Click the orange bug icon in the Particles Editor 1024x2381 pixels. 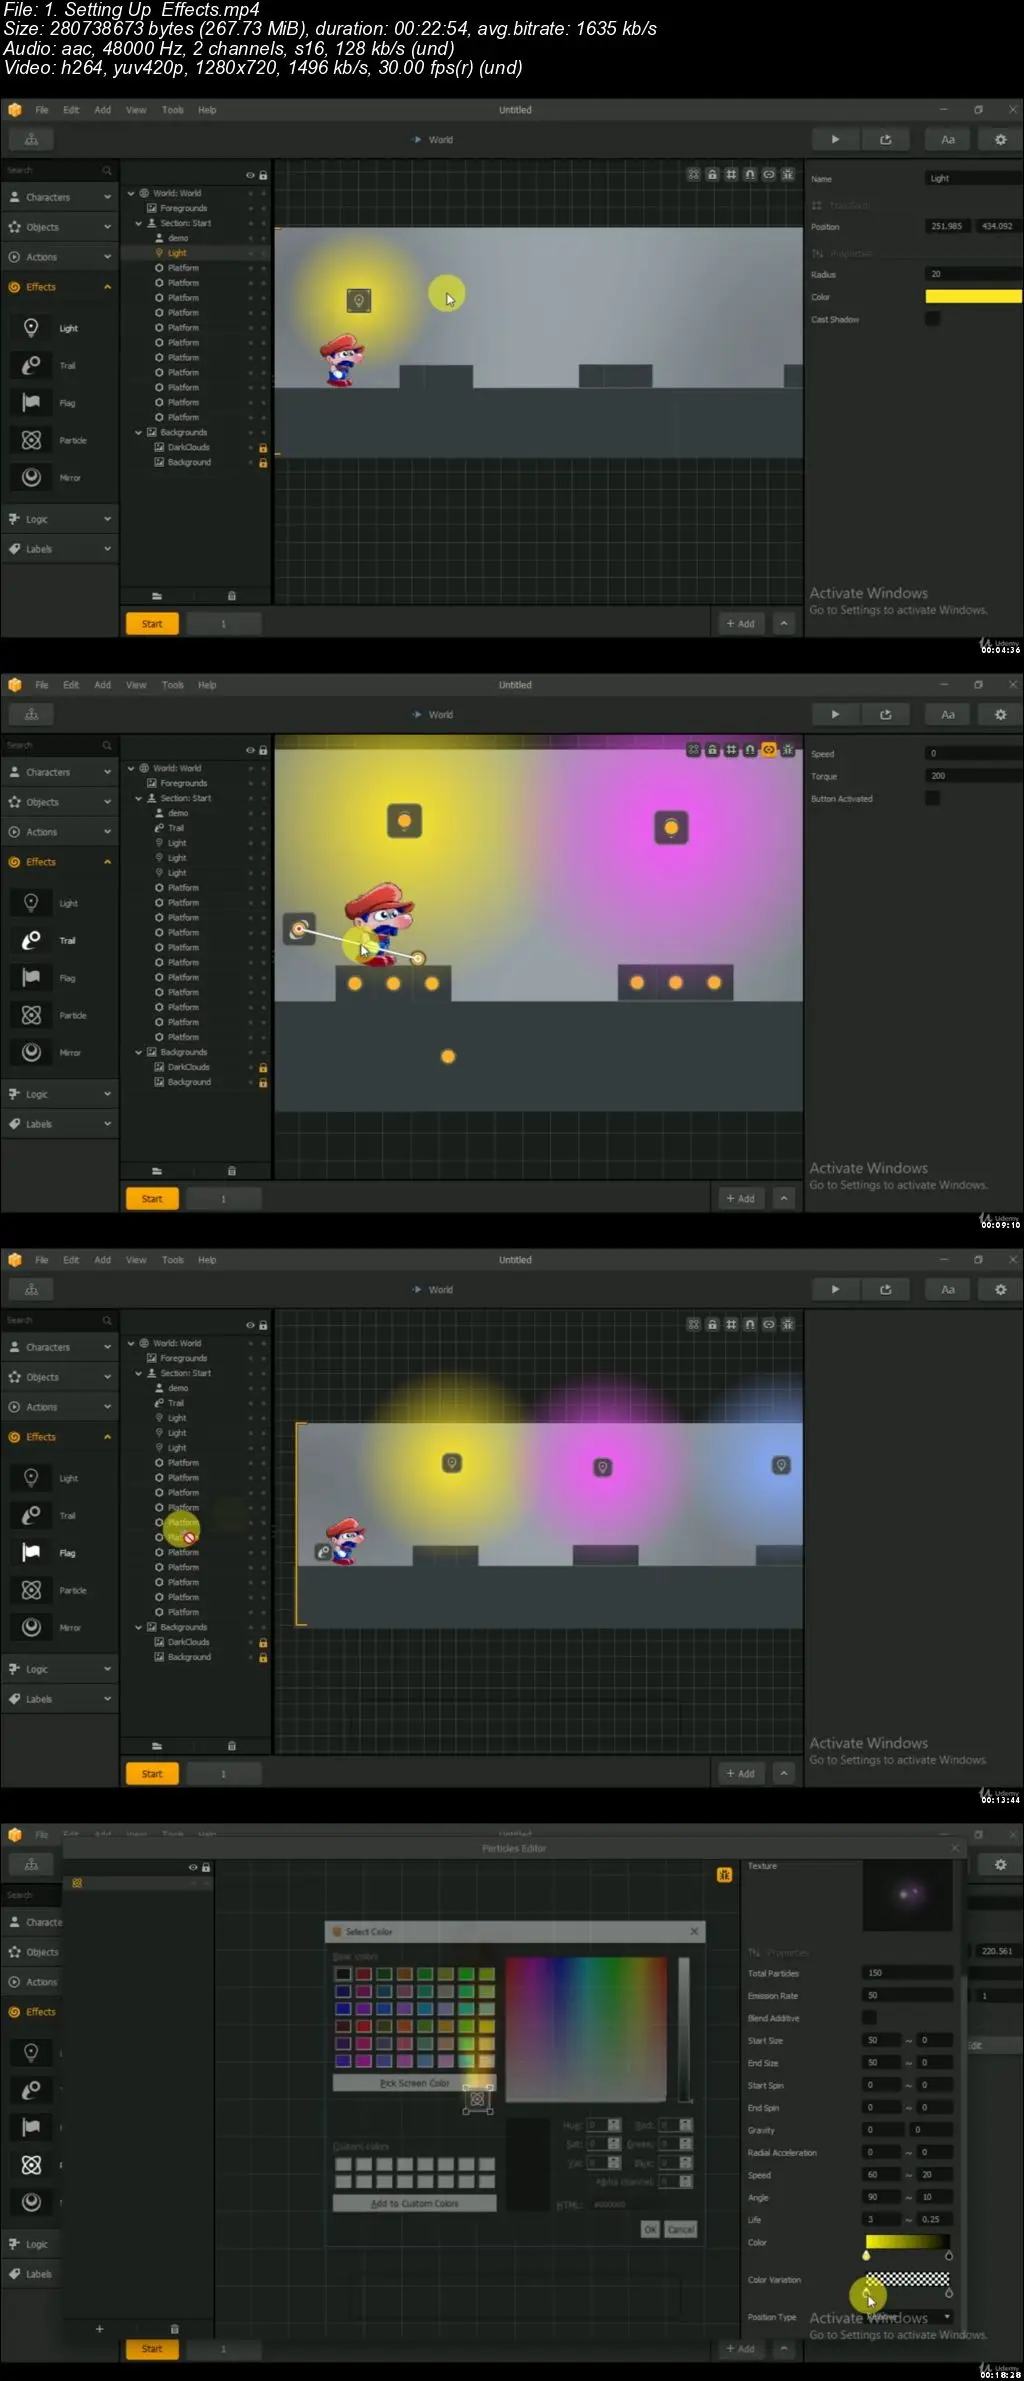click(724, 1875)
